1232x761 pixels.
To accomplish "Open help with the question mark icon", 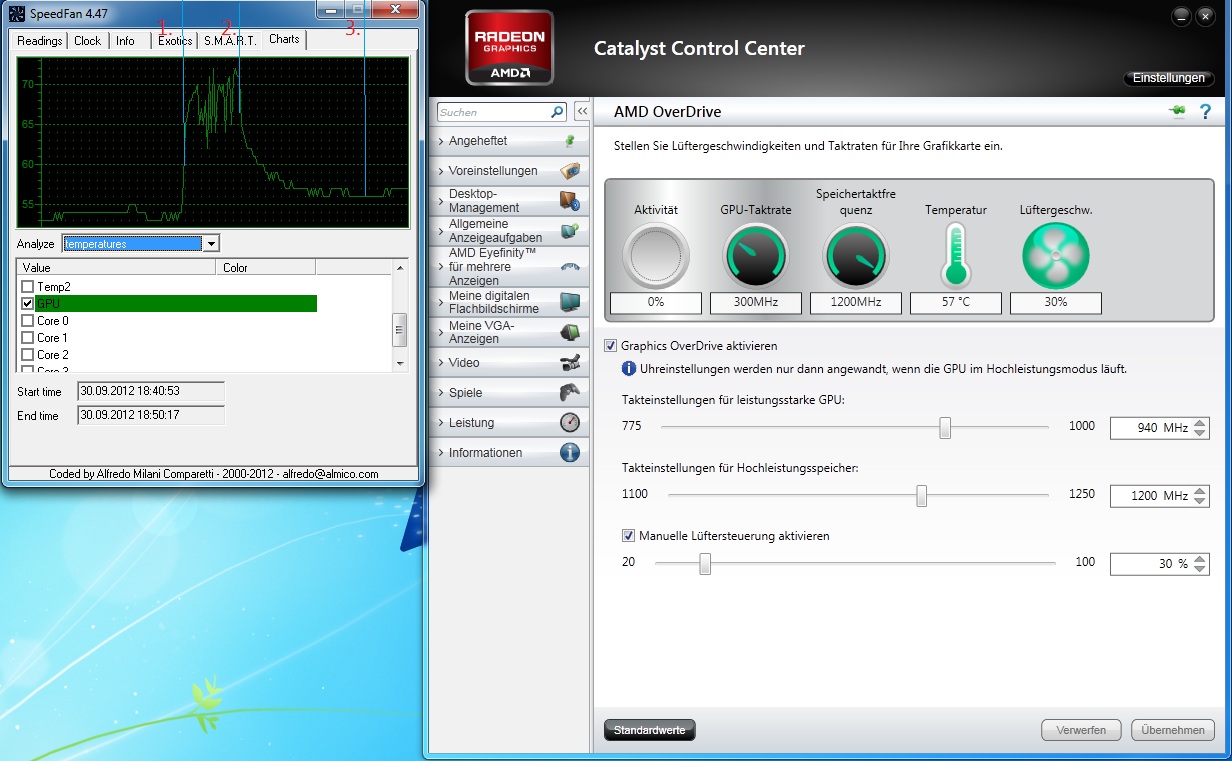I will (1205, 112).
